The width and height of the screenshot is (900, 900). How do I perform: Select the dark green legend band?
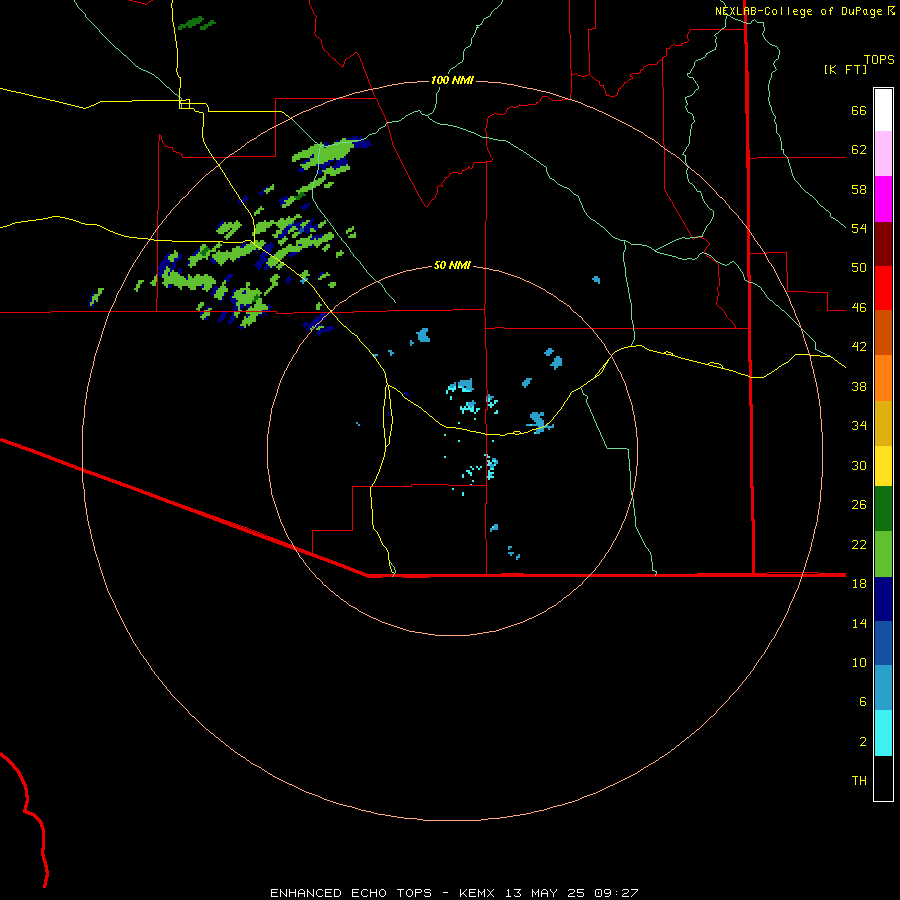click(883, 509)
